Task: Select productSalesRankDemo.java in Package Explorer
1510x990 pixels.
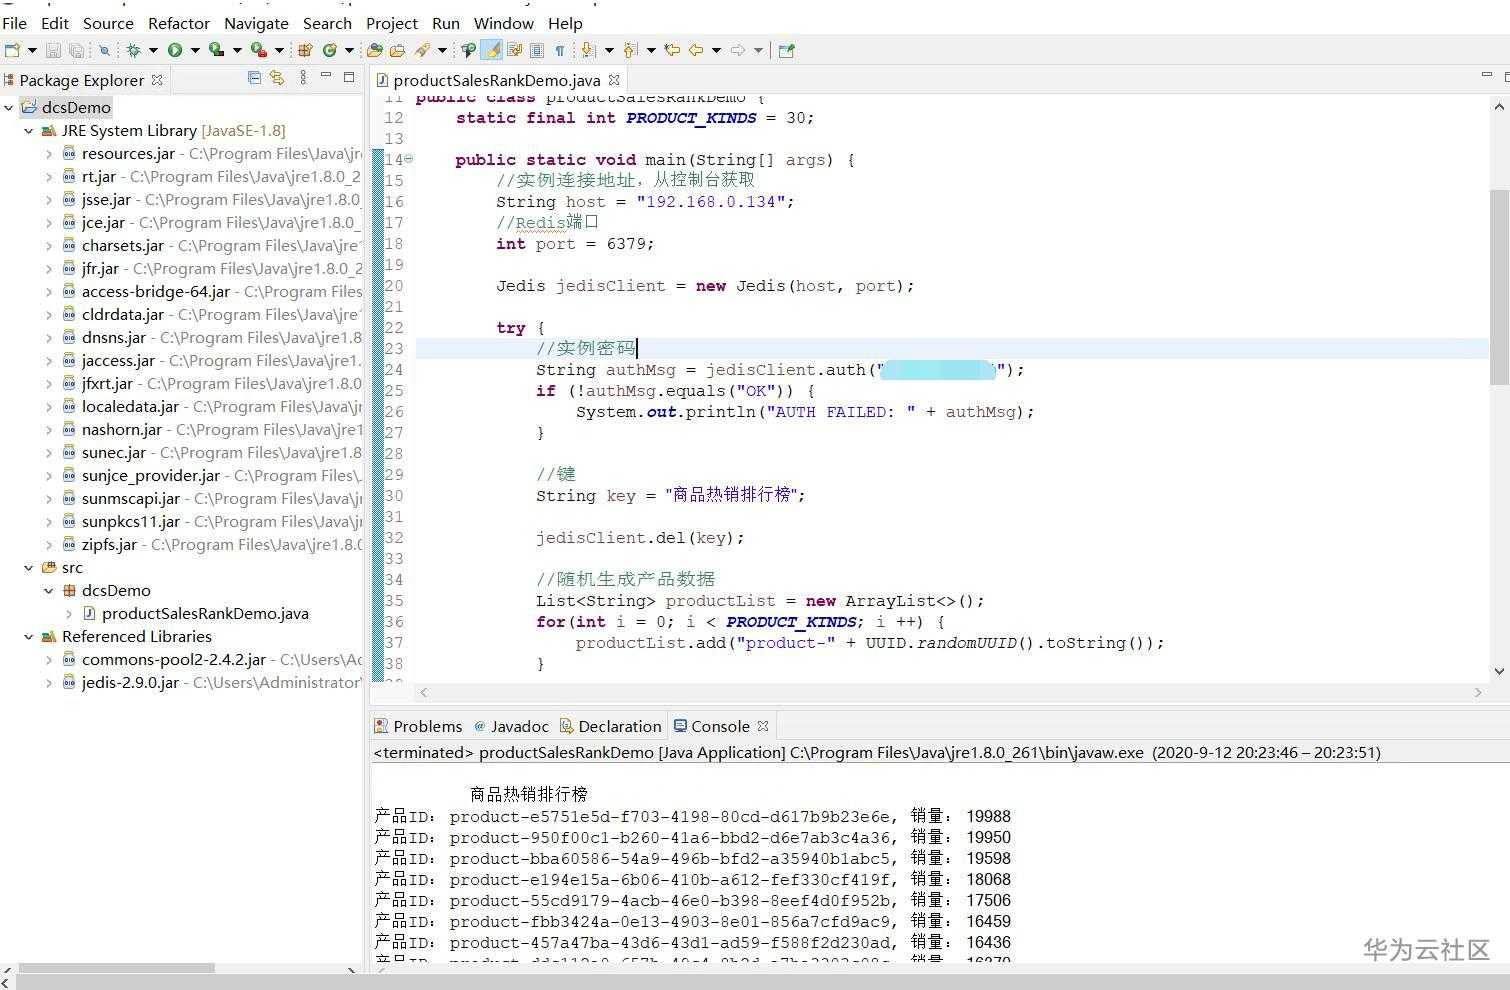Action: [x=204, y=614]
